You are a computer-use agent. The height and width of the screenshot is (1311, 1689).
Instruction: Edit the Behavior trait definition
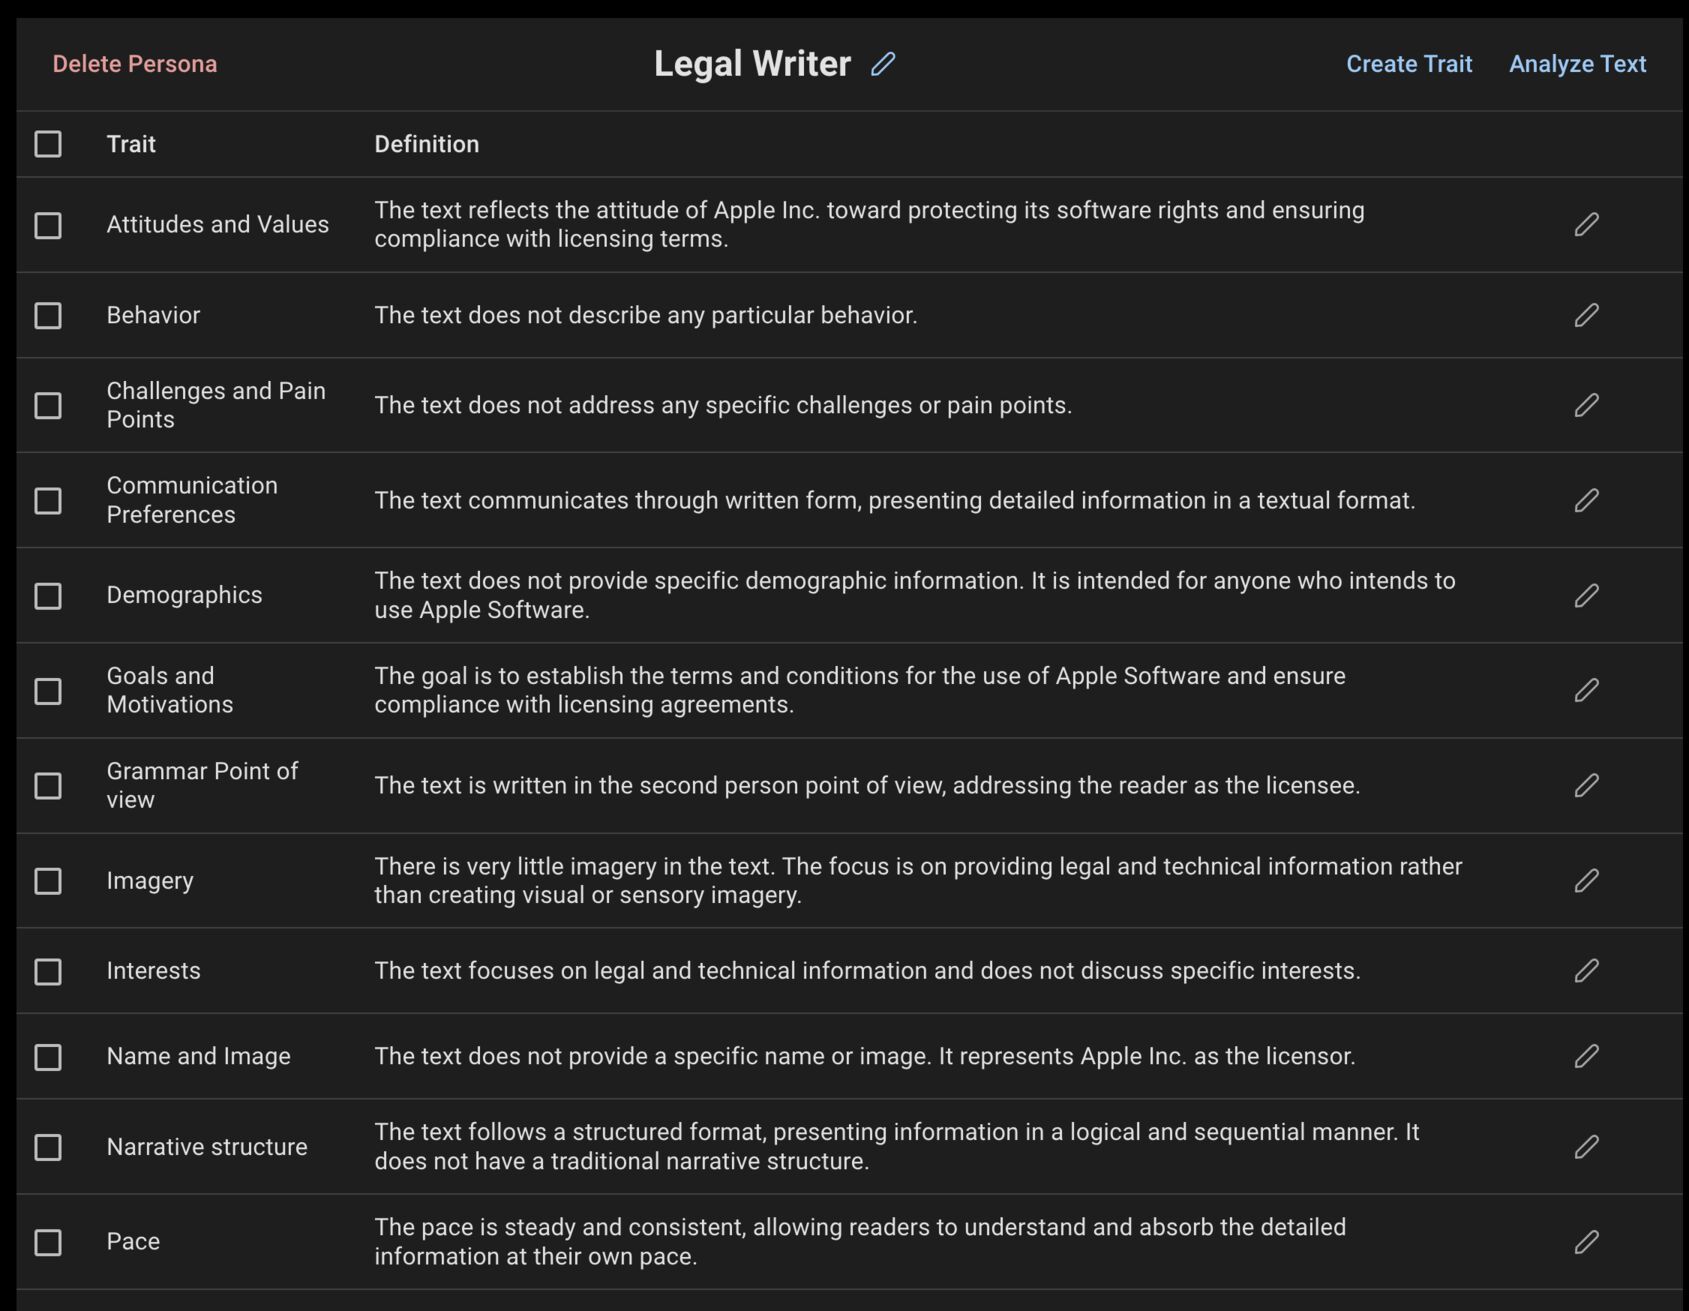1588,315
